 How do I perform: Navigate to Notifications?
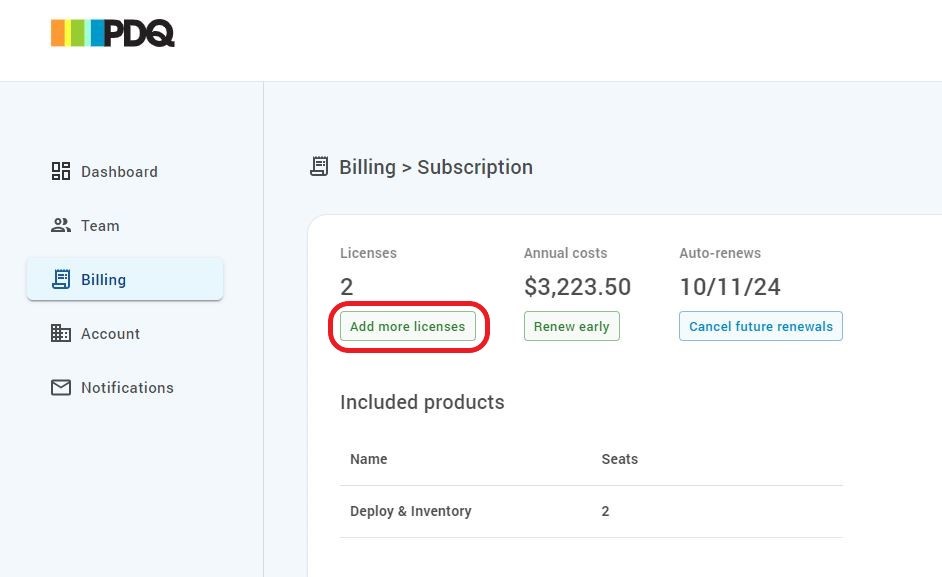click(125, 388)
